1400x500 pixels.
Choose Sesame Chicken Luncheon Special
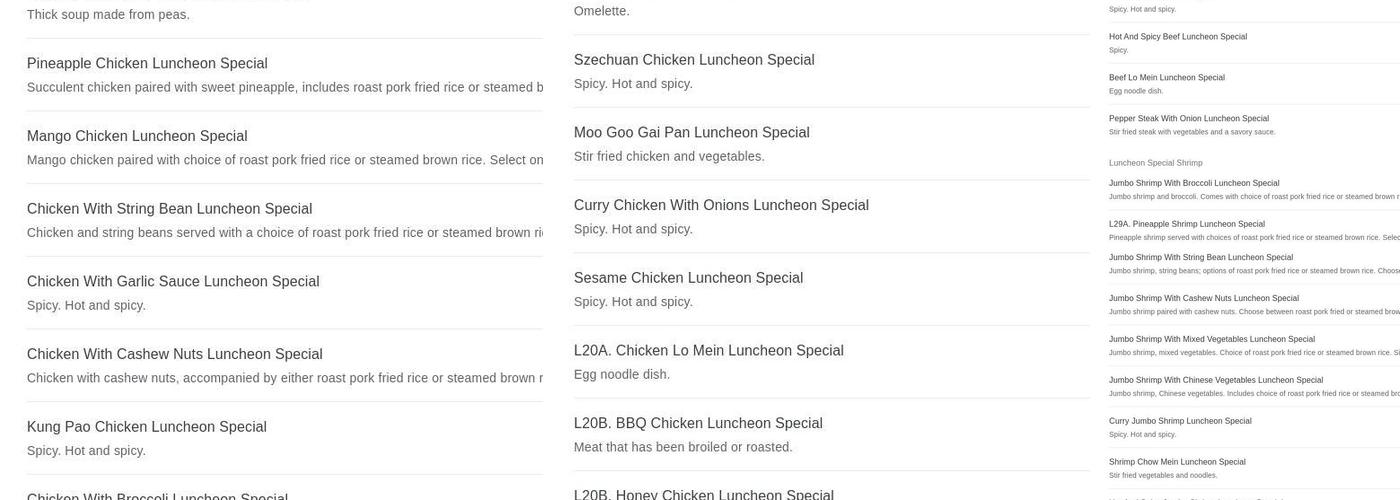pos(688,278)
